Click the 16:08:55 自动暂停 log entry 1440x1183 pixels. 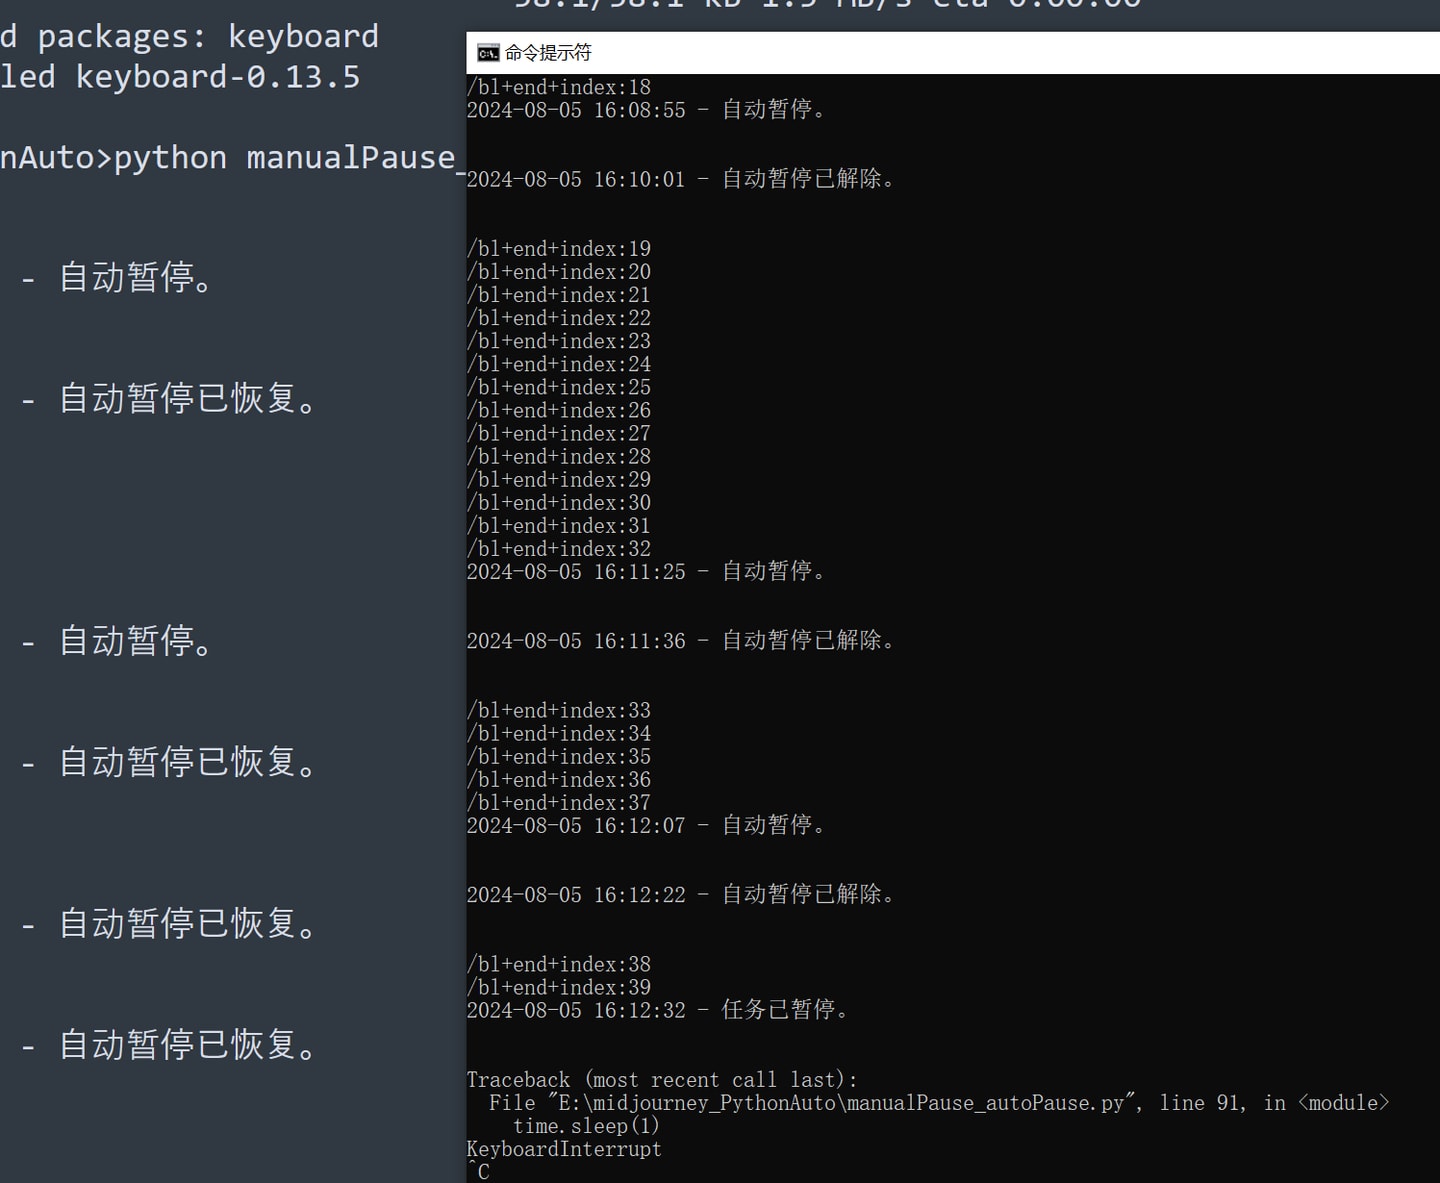[646, 110]
